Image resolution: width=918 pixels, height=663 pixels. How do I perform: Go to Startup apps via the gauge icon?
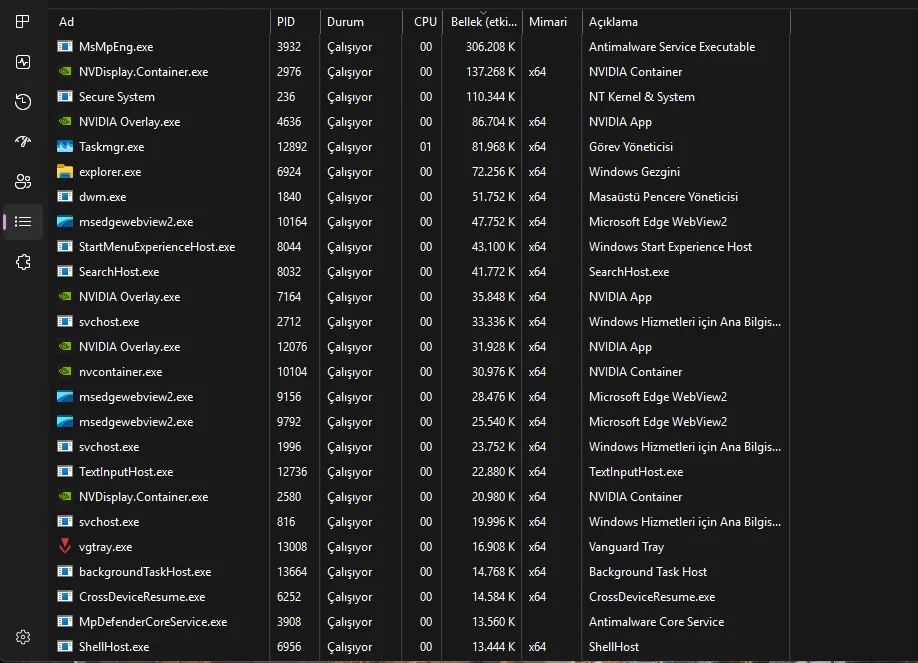[23, 142]
